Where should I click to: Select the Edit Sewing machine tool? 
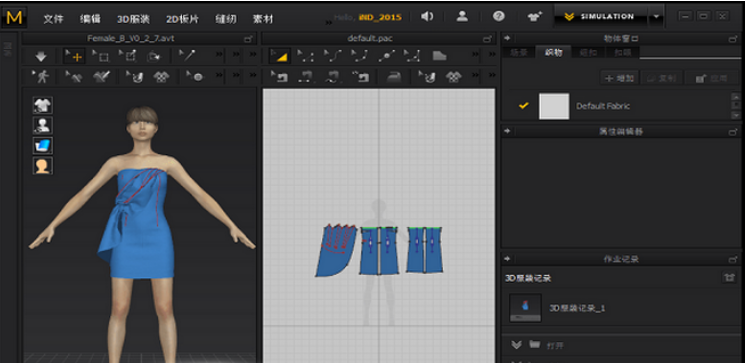coord(279,76)
